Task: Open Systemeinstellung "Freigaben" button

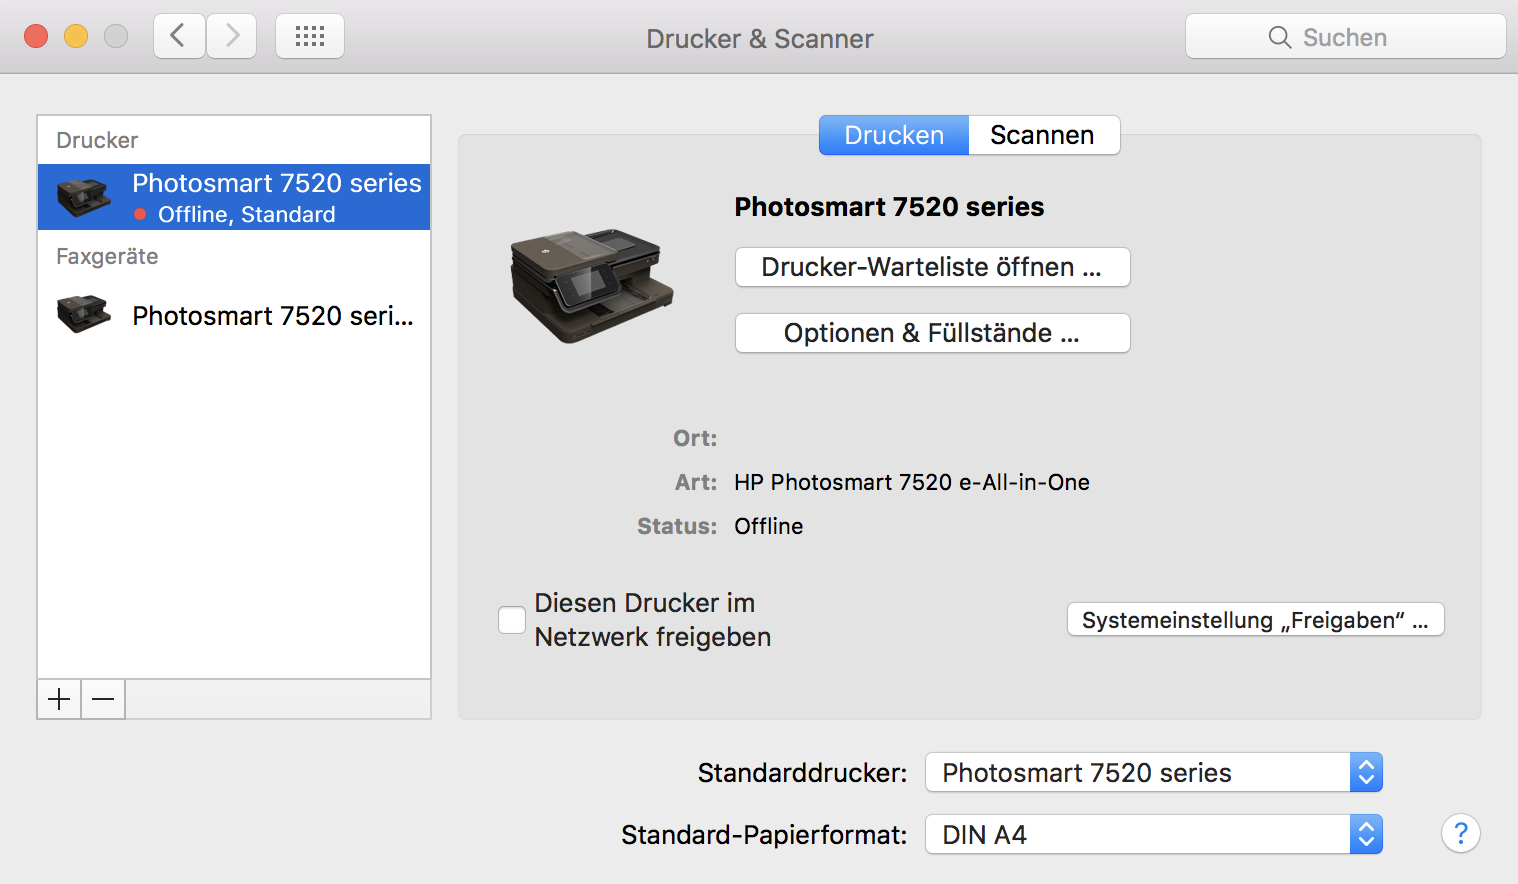Action: pos(1255,620)
